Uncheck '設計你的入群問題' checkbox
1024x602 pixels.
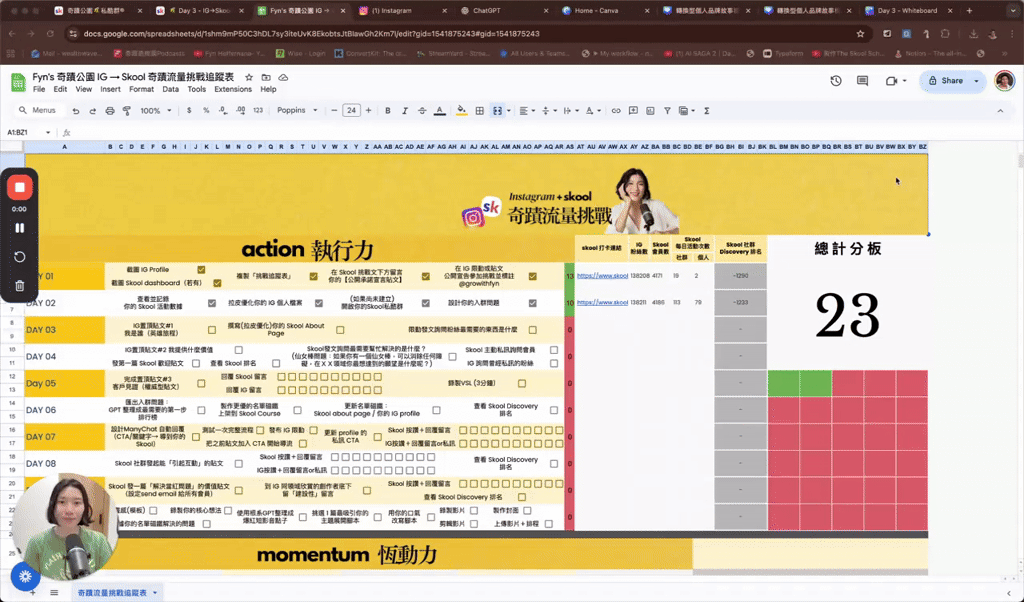(x=533, y=303)
